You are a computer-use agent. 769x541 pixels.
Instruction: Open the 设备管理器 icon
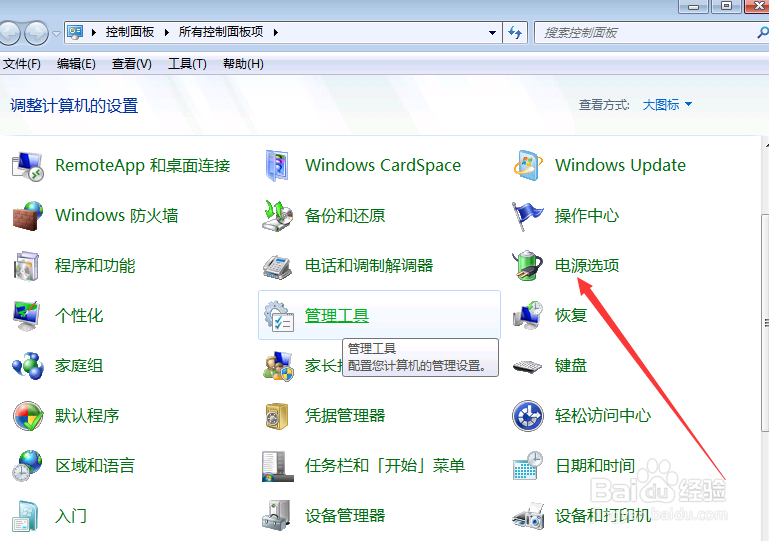pyautogui.click(x=278, y=515)
